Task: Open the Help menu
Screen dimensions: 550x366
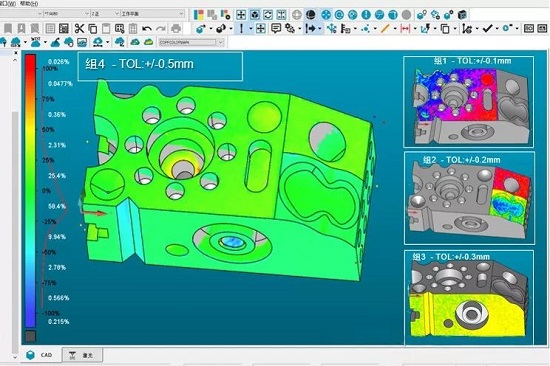Action: (x=29, y=3)
